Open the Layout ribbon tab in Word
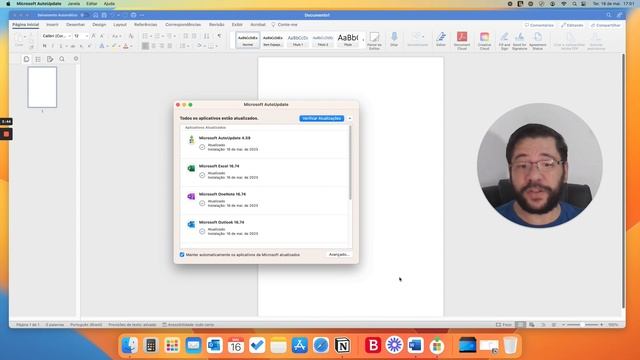The image size is (640, 360). pyautogui.click(x=120, y=25)
